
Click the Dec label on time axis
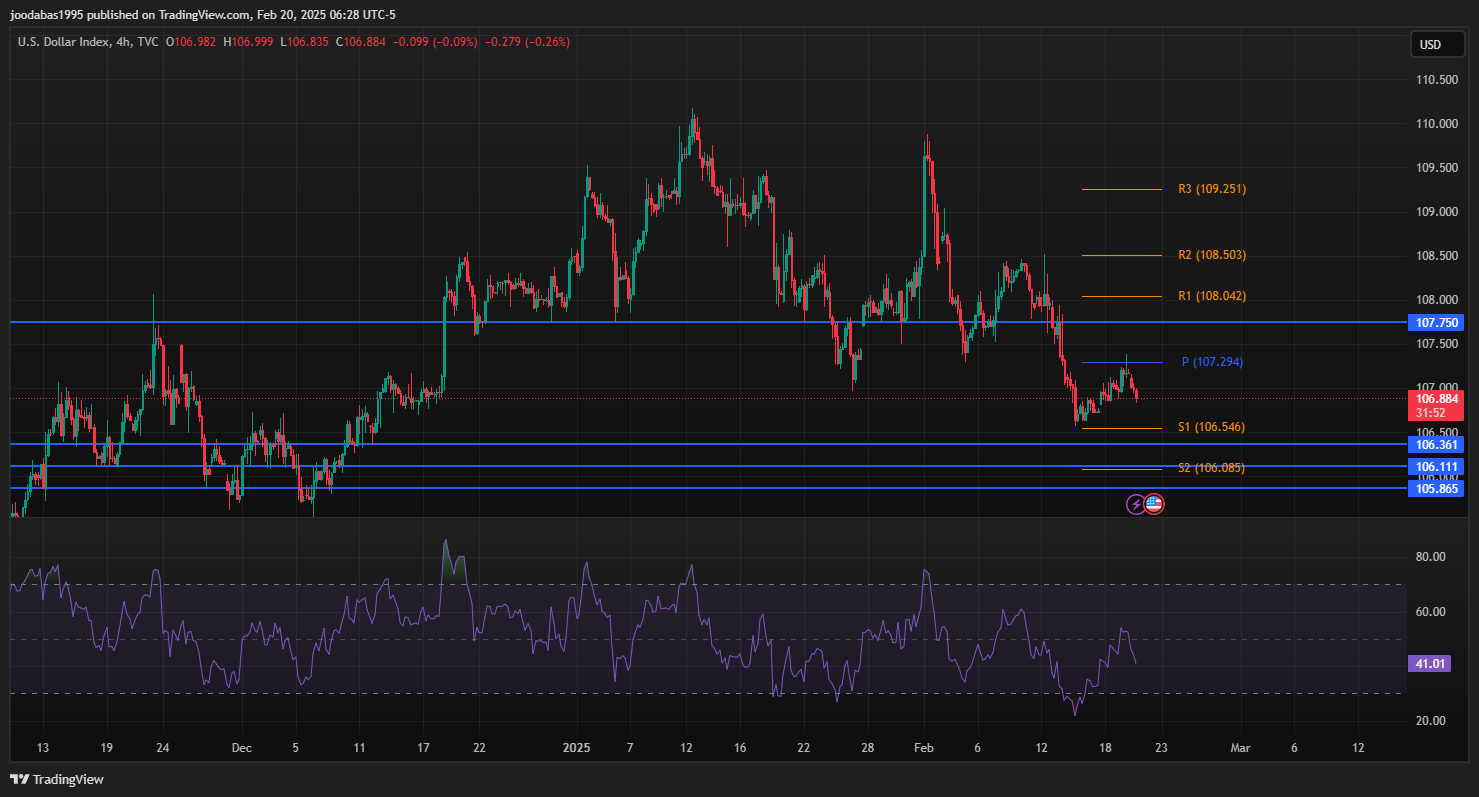(x=241, y=748)
